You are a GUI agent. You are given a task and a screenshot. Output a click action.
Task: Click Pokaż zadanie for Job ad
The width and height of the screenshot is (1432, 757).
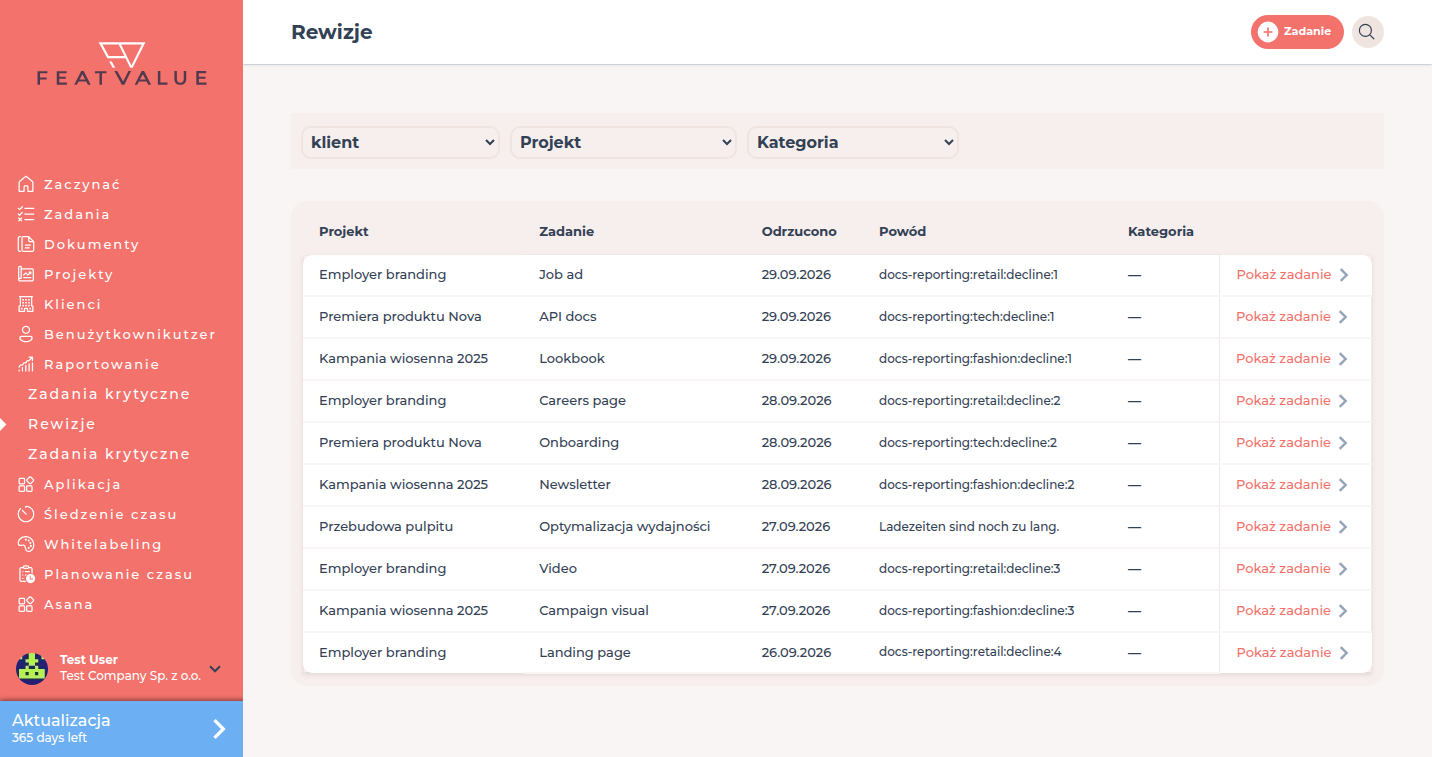click(1292, 275)
